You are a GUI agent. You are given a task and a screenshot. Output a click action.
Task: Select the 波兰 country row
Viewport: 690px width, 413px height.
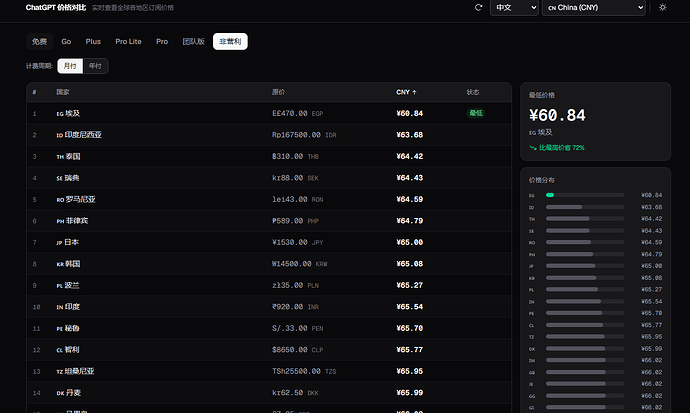(269, 285)
